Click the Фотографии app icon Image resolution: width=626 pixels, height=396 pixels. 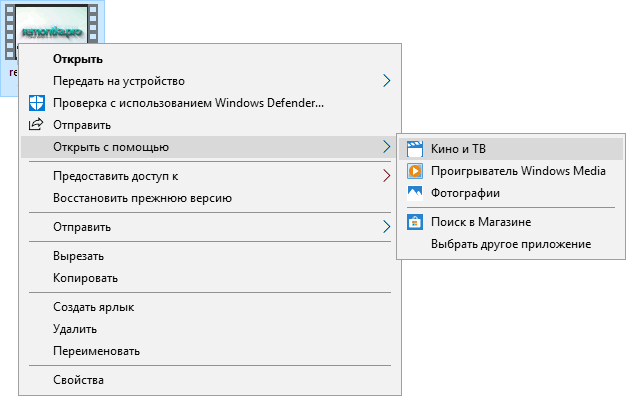415,193
